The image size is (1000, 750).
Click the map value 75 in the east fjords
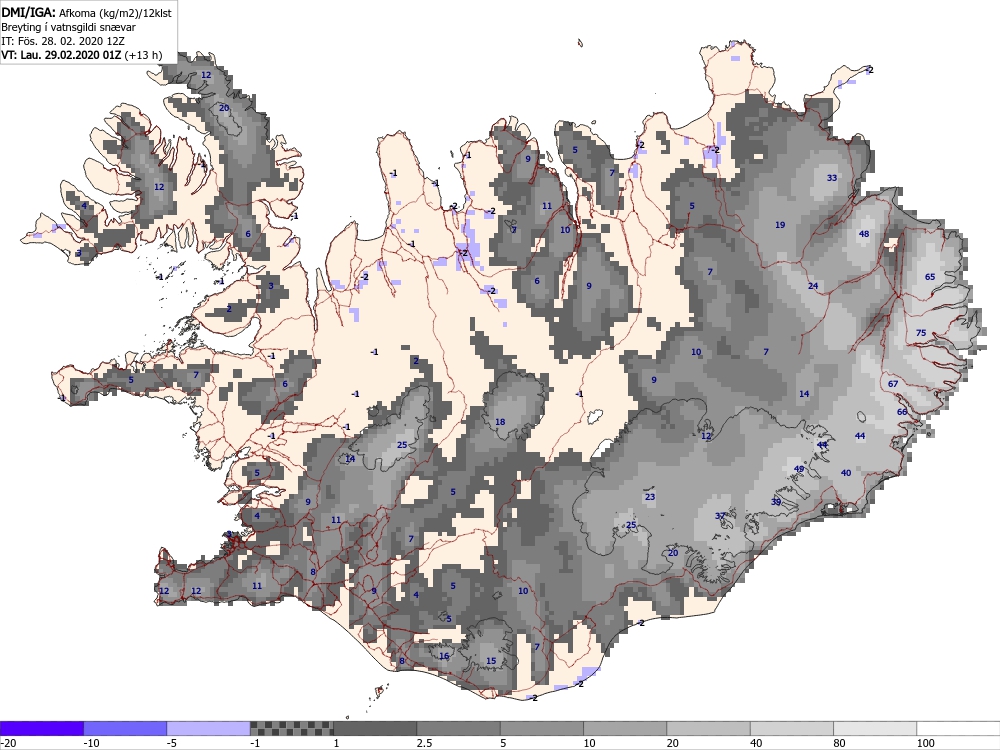tap(921, 333)
